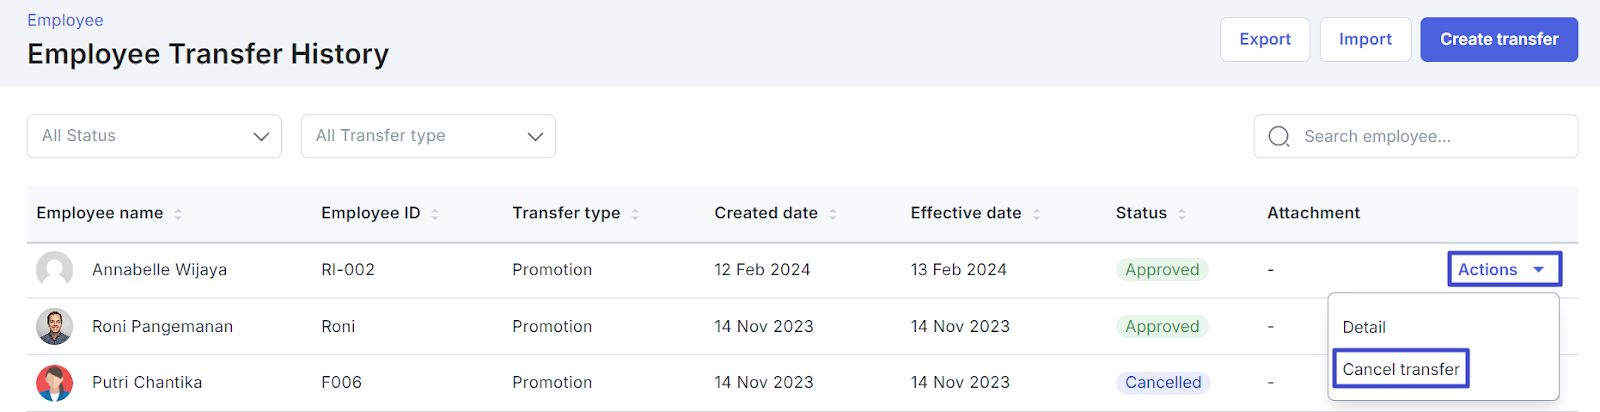1600x412 pixels.
Task: Click the Import button
Action: (x=1365, y=40)
